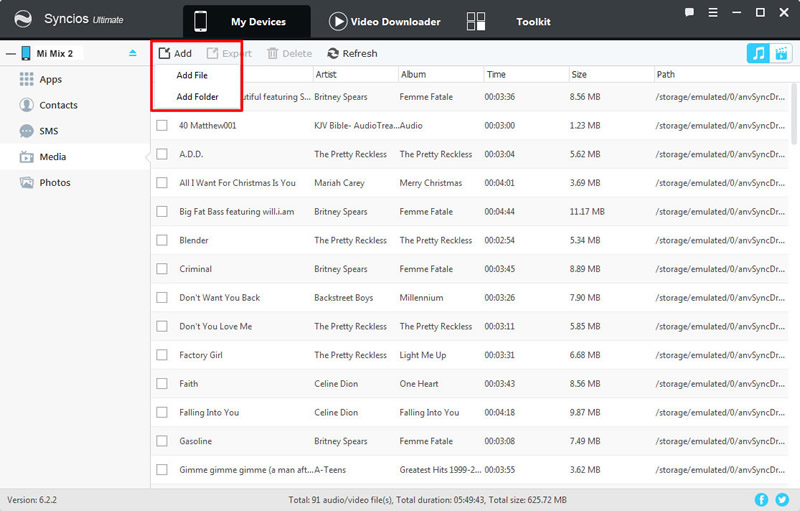Image resolution: width=800 pixels, height=511 pixels.
Task: Open the Video Downloader tab
Action: (x=385, y=21)
